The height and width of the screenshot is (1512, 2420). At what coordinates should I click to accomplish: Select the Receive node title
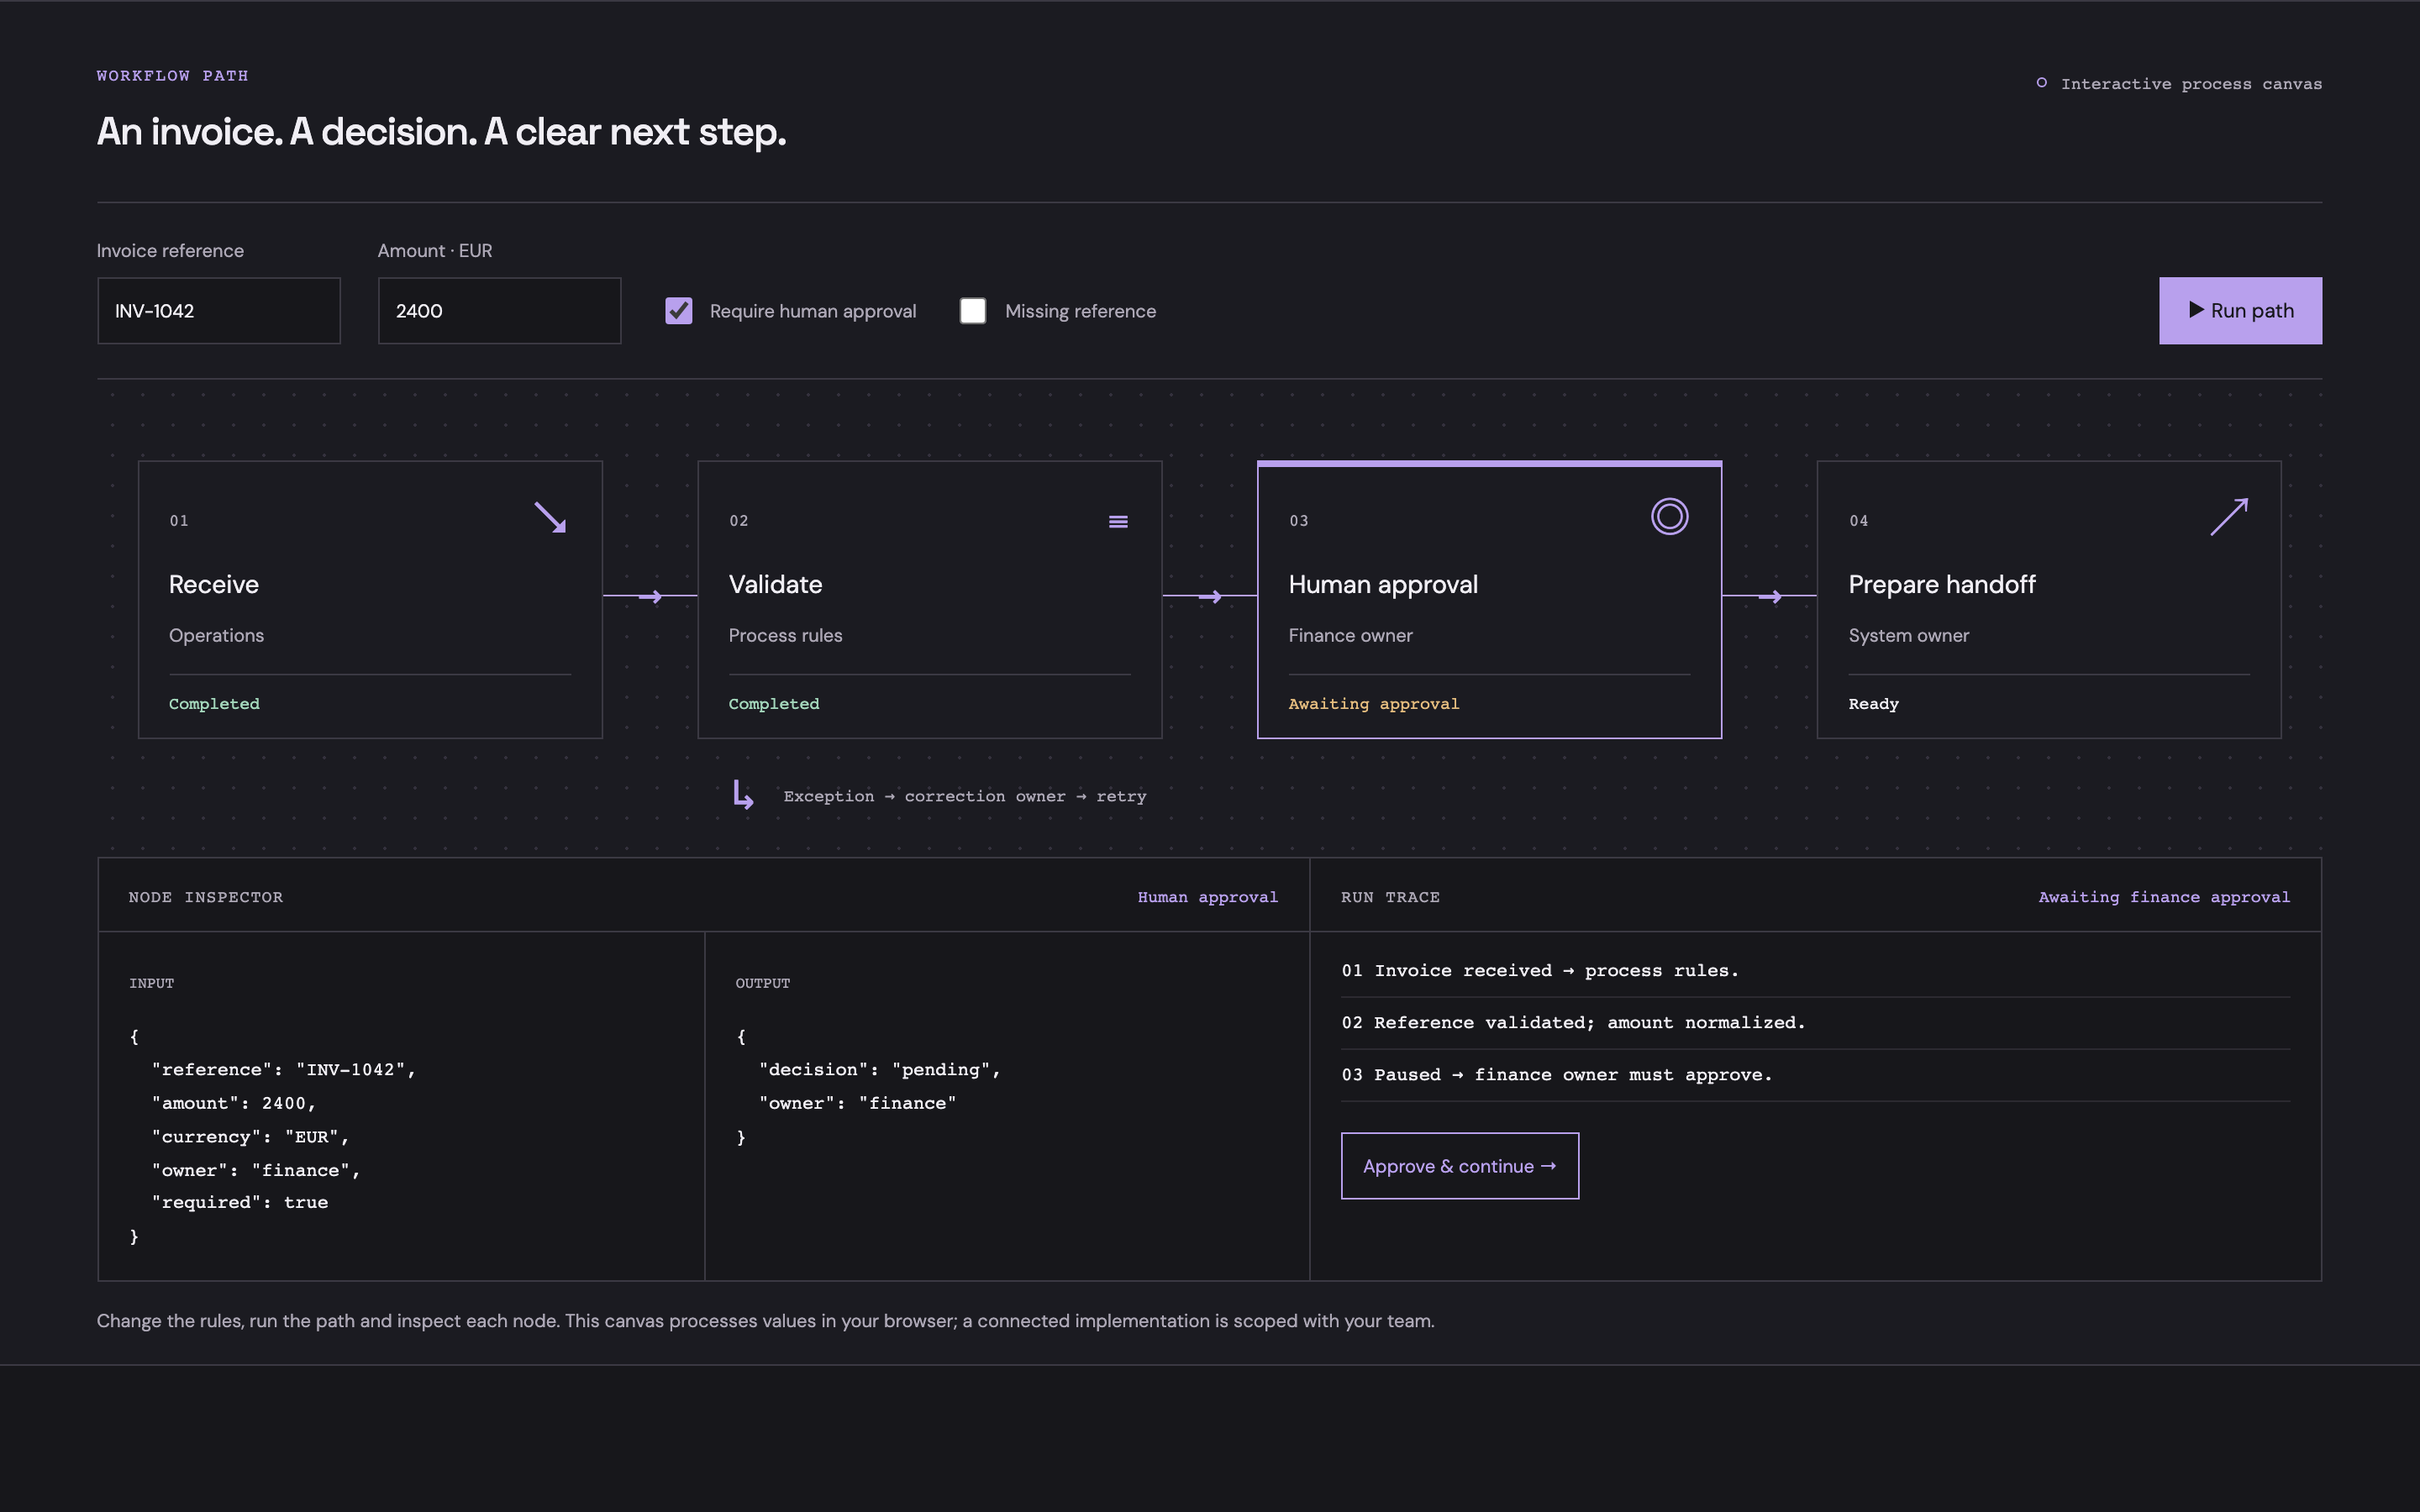[213, 584]
